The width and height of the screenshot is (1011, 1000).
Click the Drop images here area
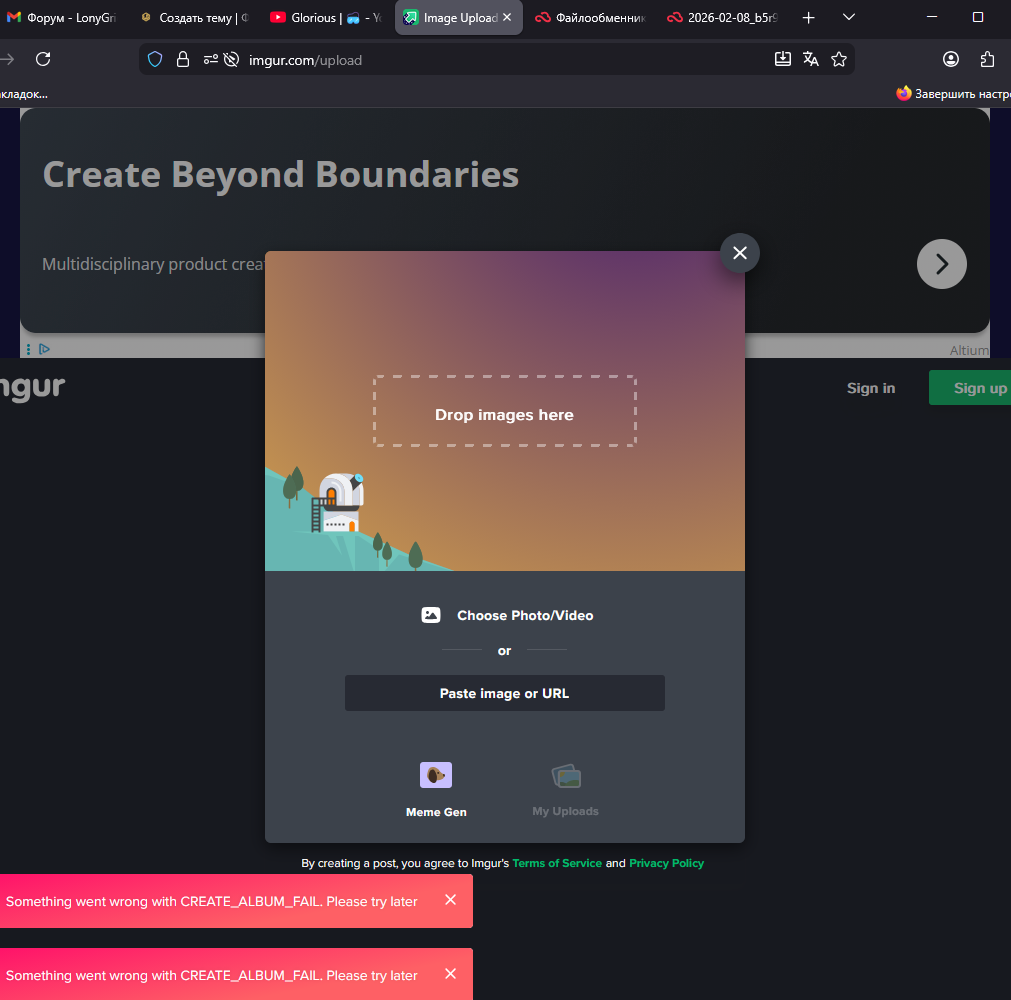coord(504,411)
